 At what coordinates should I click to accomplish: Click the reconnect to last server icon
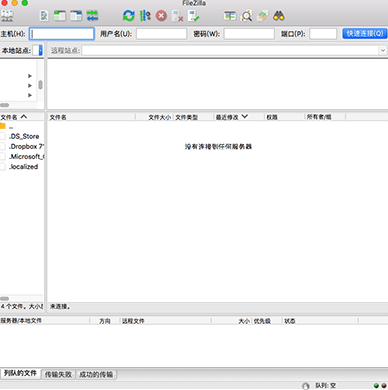pos(193,16)
